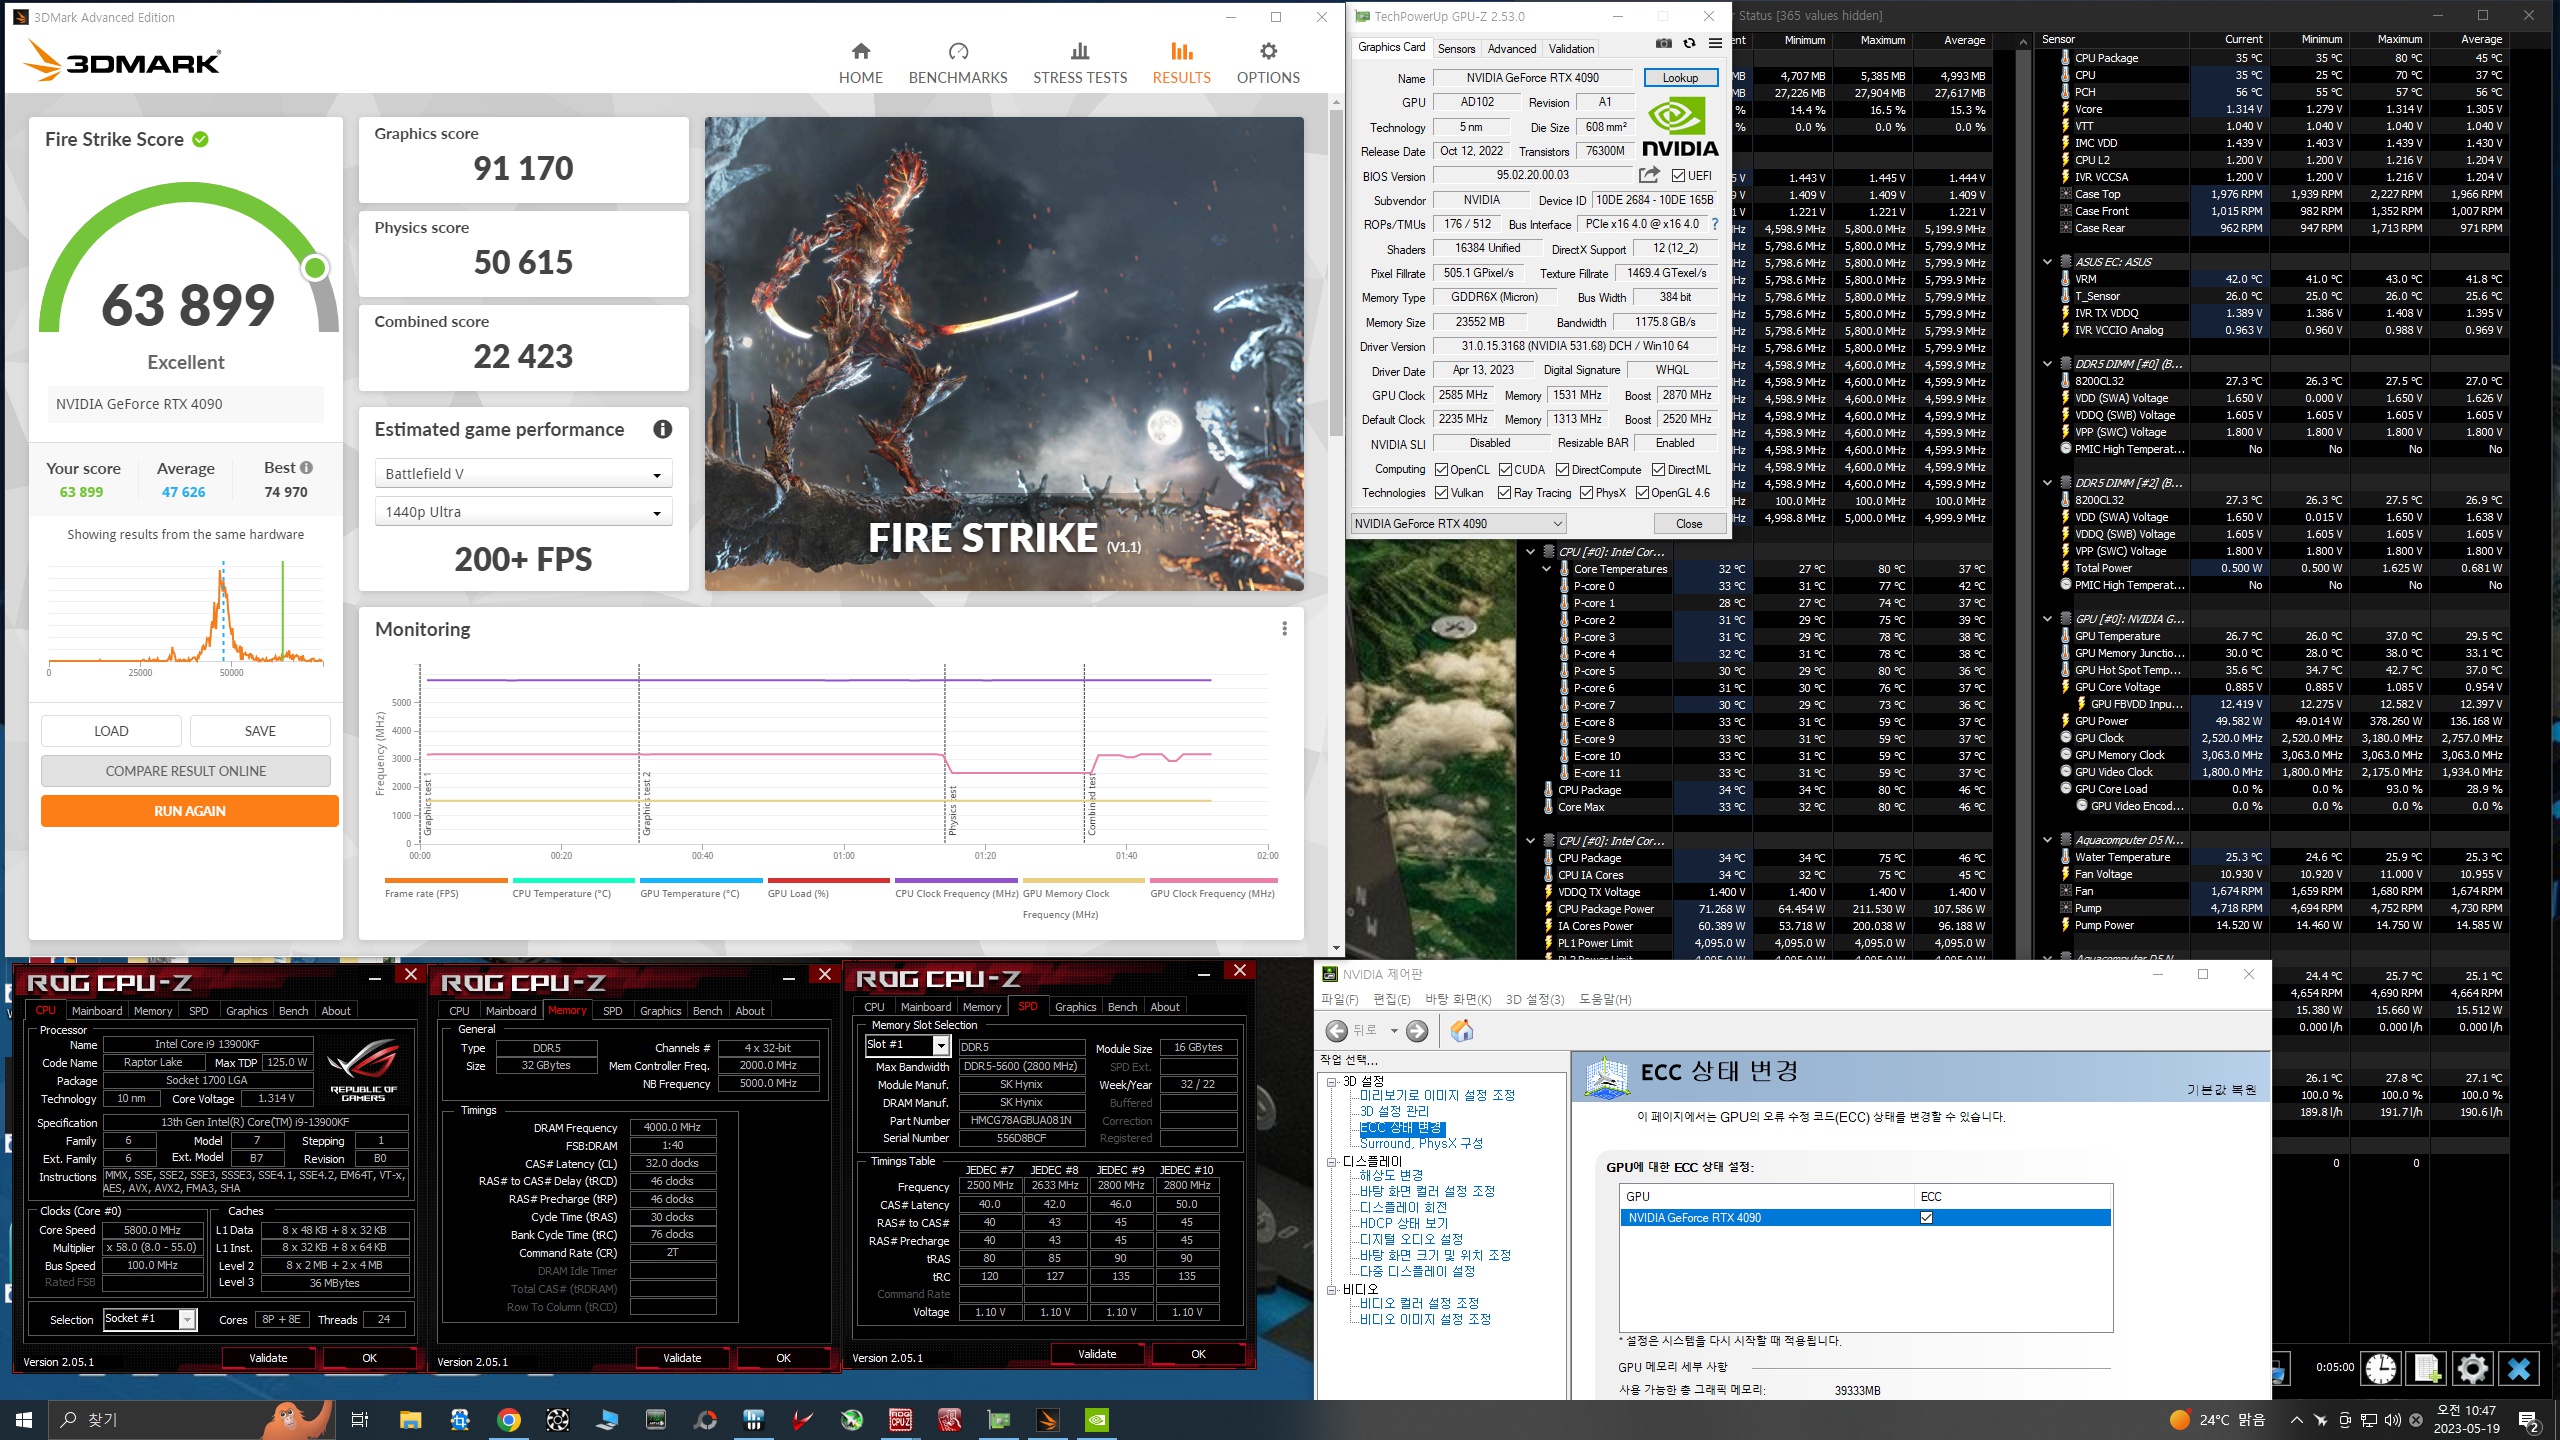This screenshot has height=1440, width=2560.
Task: Click the RUN AGAIN button
Action: pyautogui.click(x=190, y=811)
